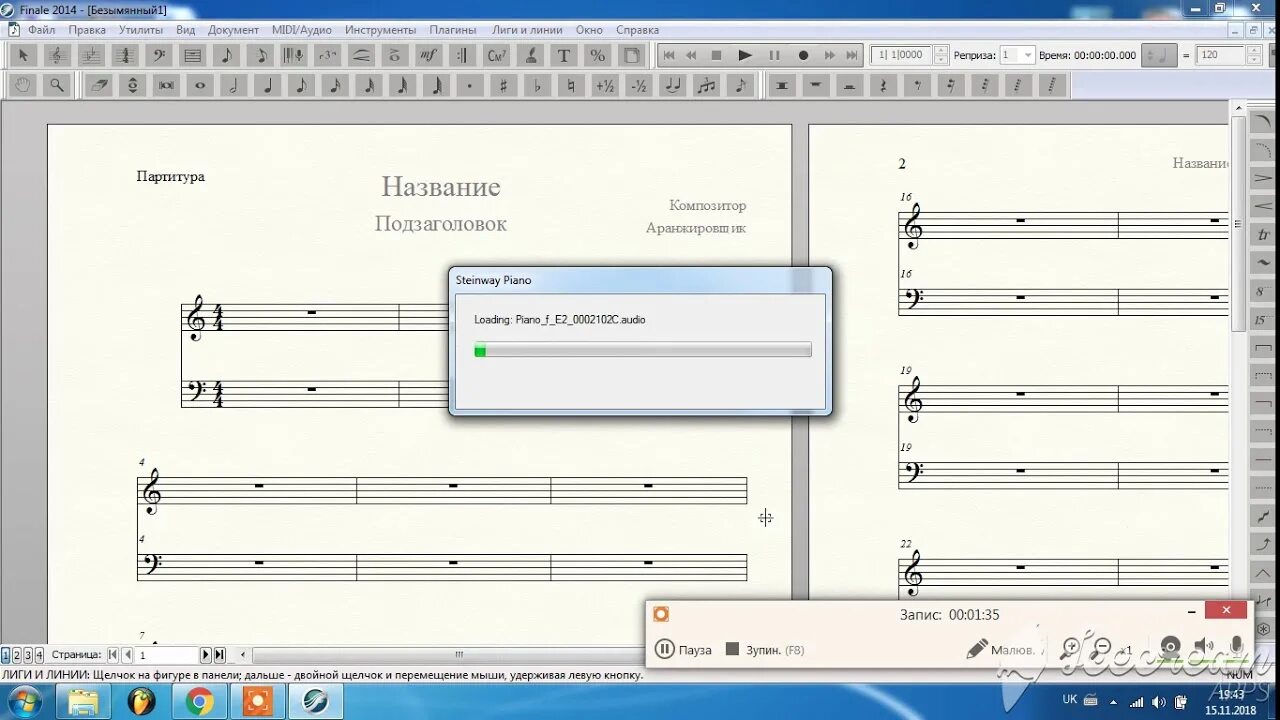Viewport: 1280px width, 720px height.
Task: Click the tempo value field 120
Action: coord(1220,55)
